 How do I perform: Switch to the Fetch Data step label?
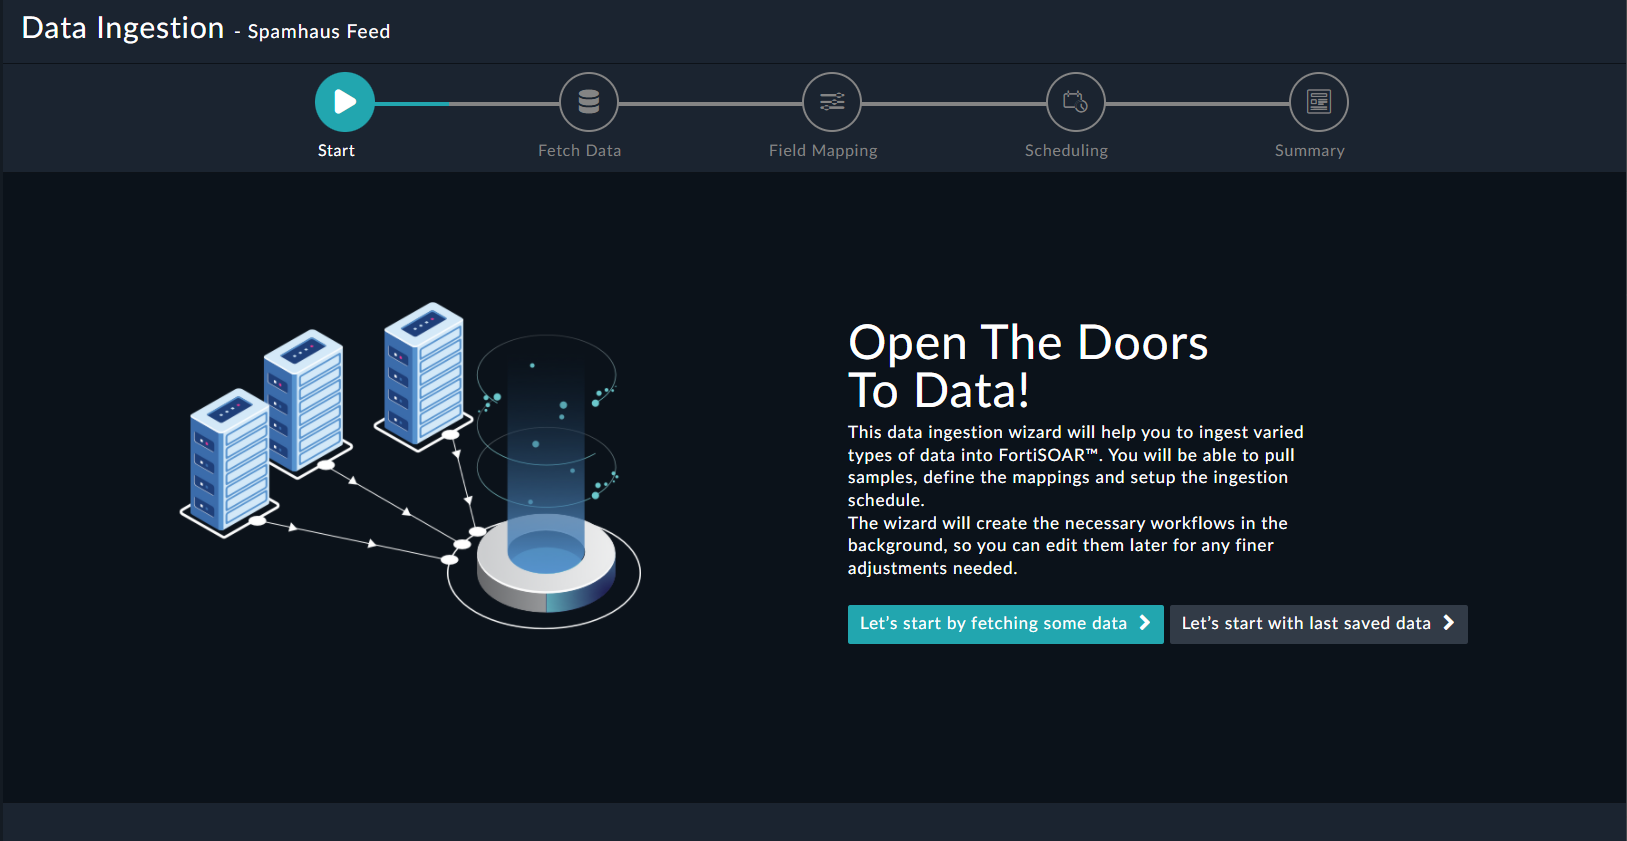click(579, 151)
